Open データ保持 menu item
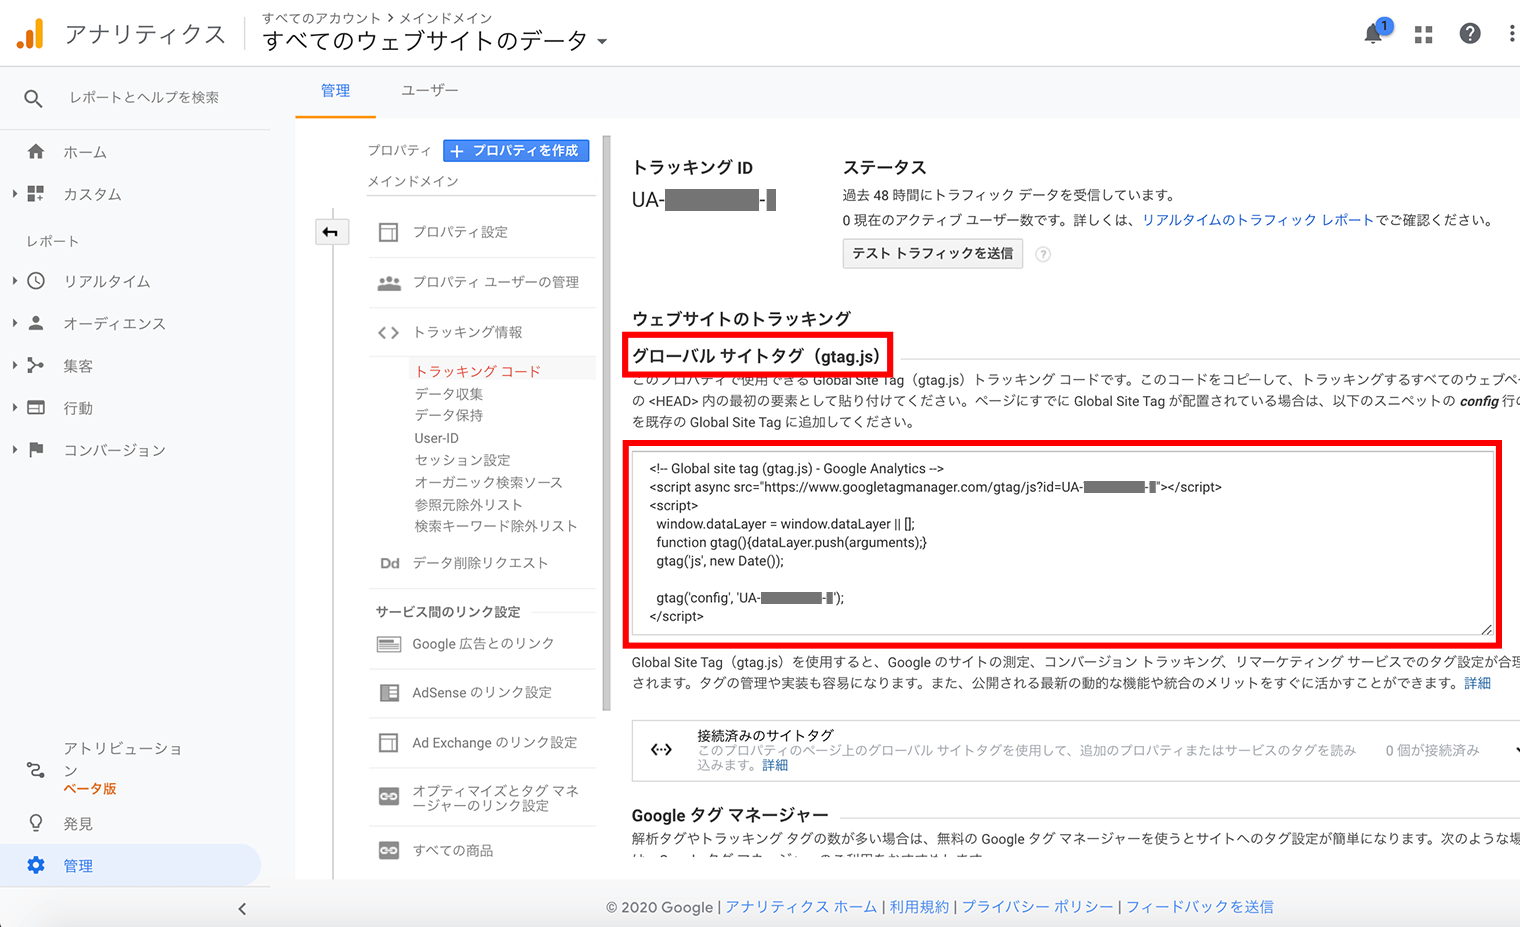Viewport: 1520px width, 927px height. click(449, 415)
